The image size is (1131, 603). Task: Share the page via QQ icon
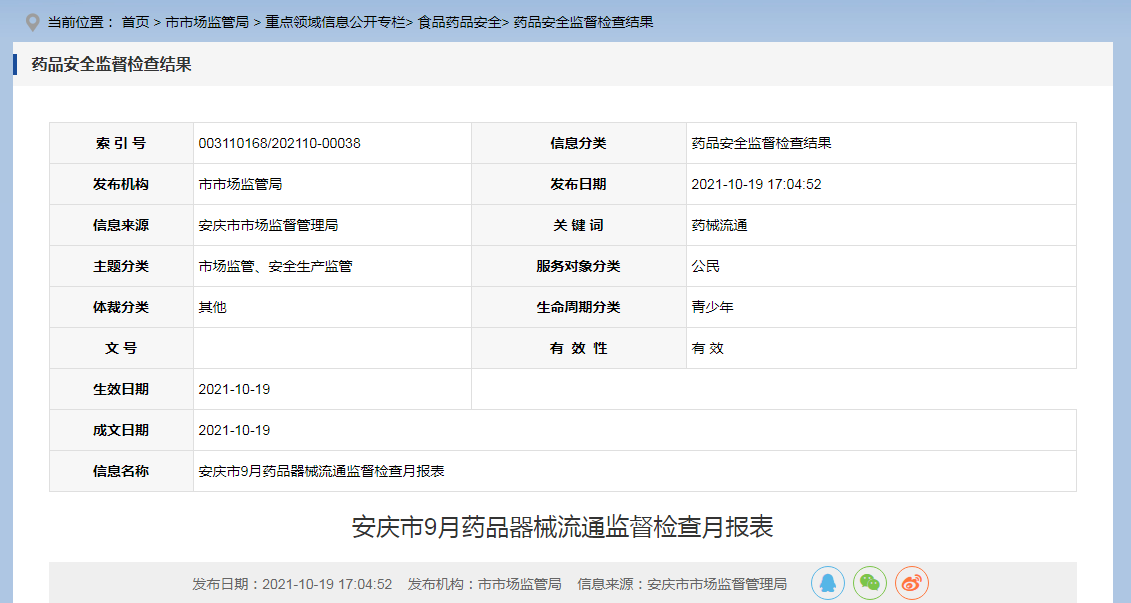827,583
